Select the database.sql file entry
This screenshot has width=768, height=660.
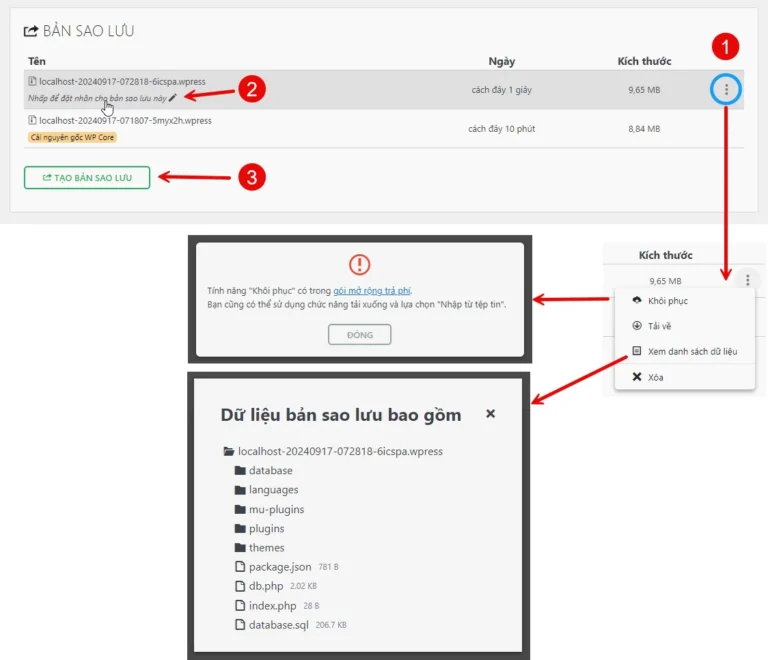[279, 625]
